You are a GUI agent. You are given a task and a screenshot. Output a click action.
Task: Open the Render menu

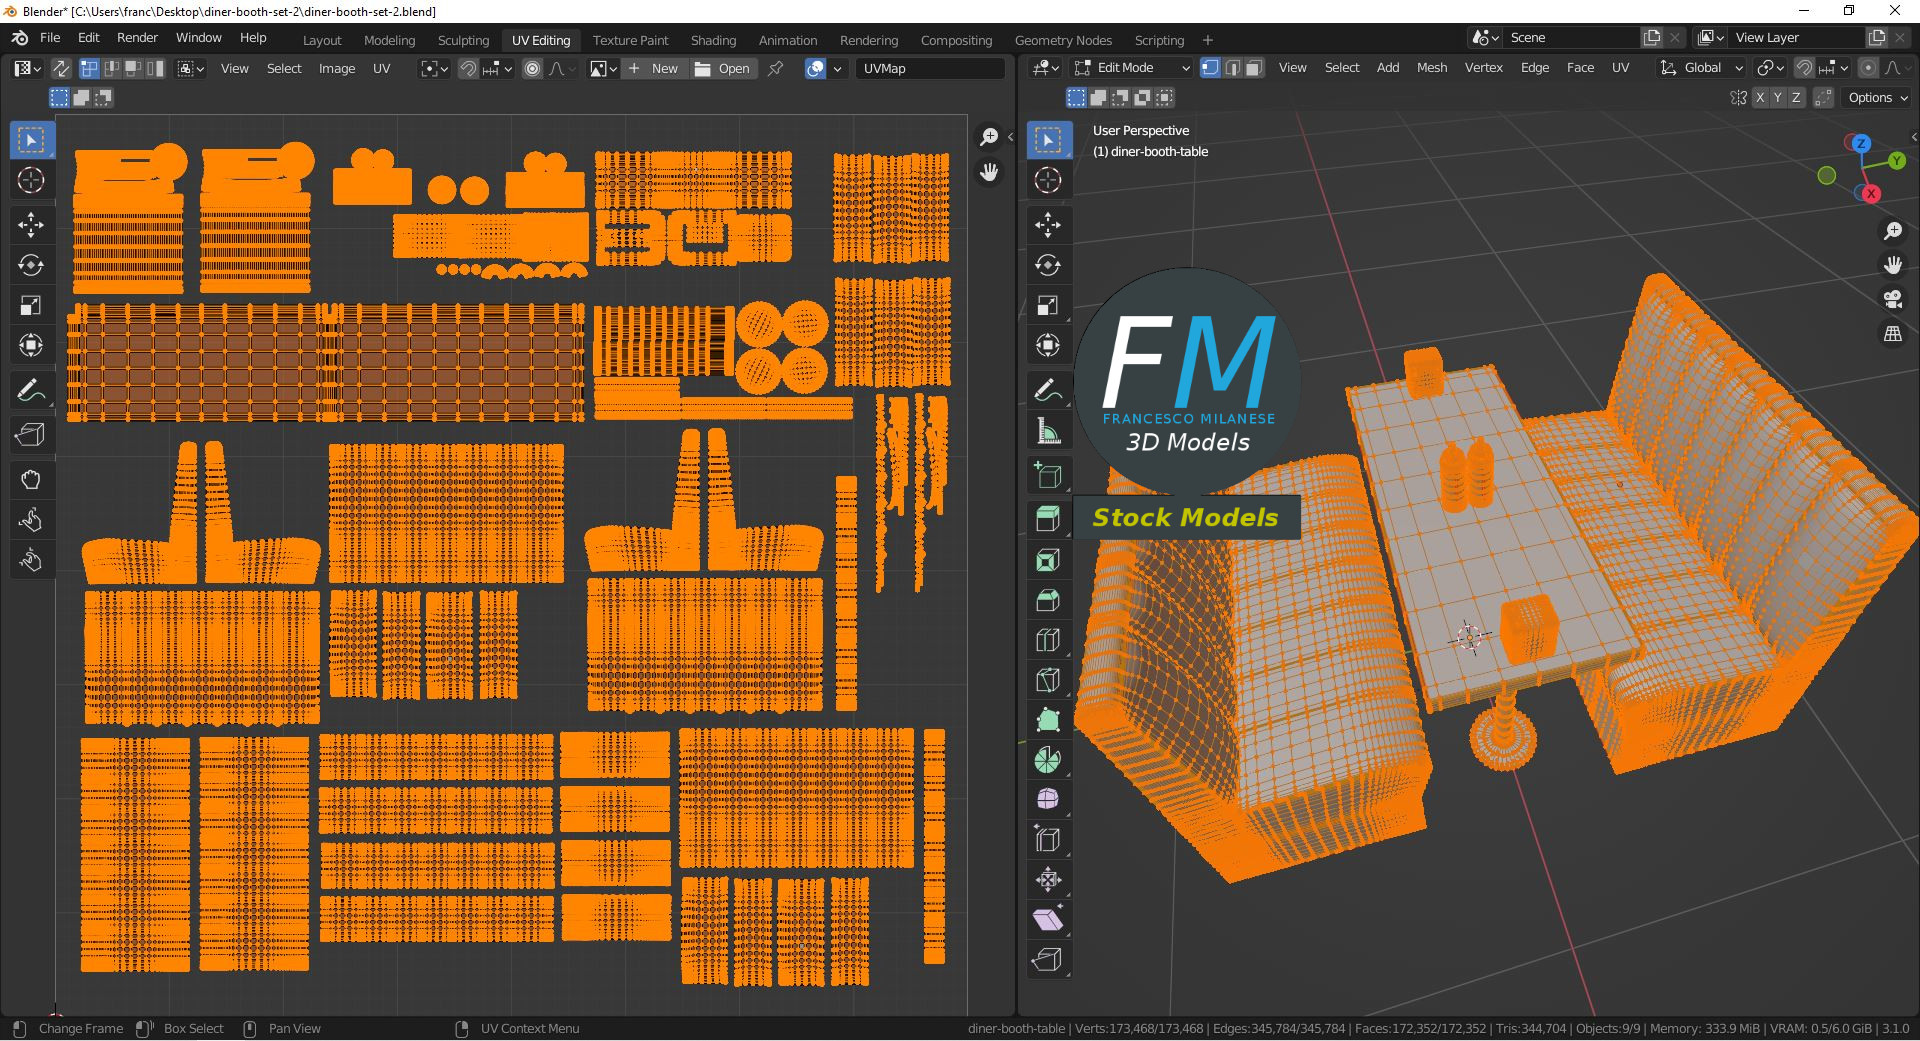[x=137, y=37]
